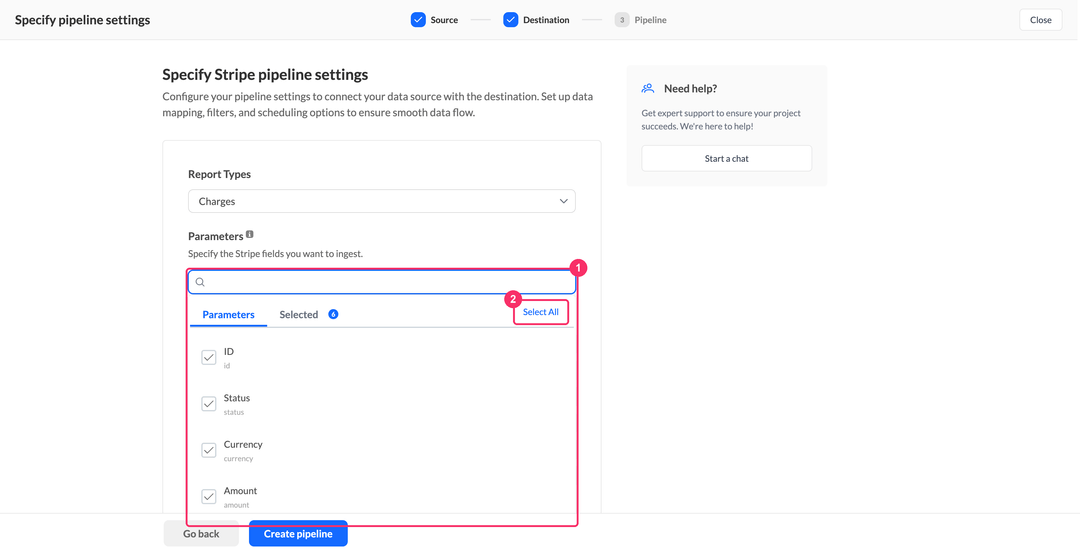Click the Destination step checkmark icon
This screenshot has height=553, width=1080.
510,20
